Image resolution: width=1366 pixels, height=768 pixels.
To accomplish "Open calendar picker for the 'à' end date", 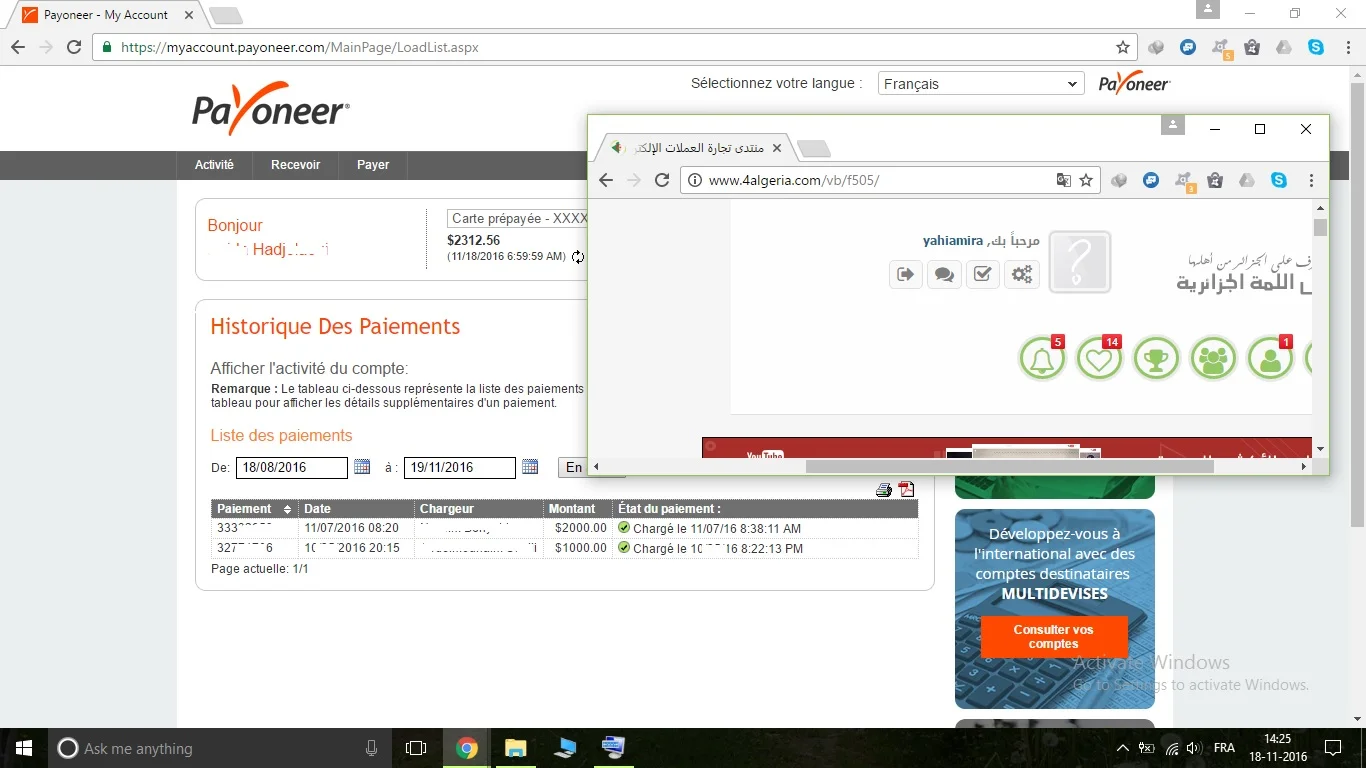I will coord(530,467).
